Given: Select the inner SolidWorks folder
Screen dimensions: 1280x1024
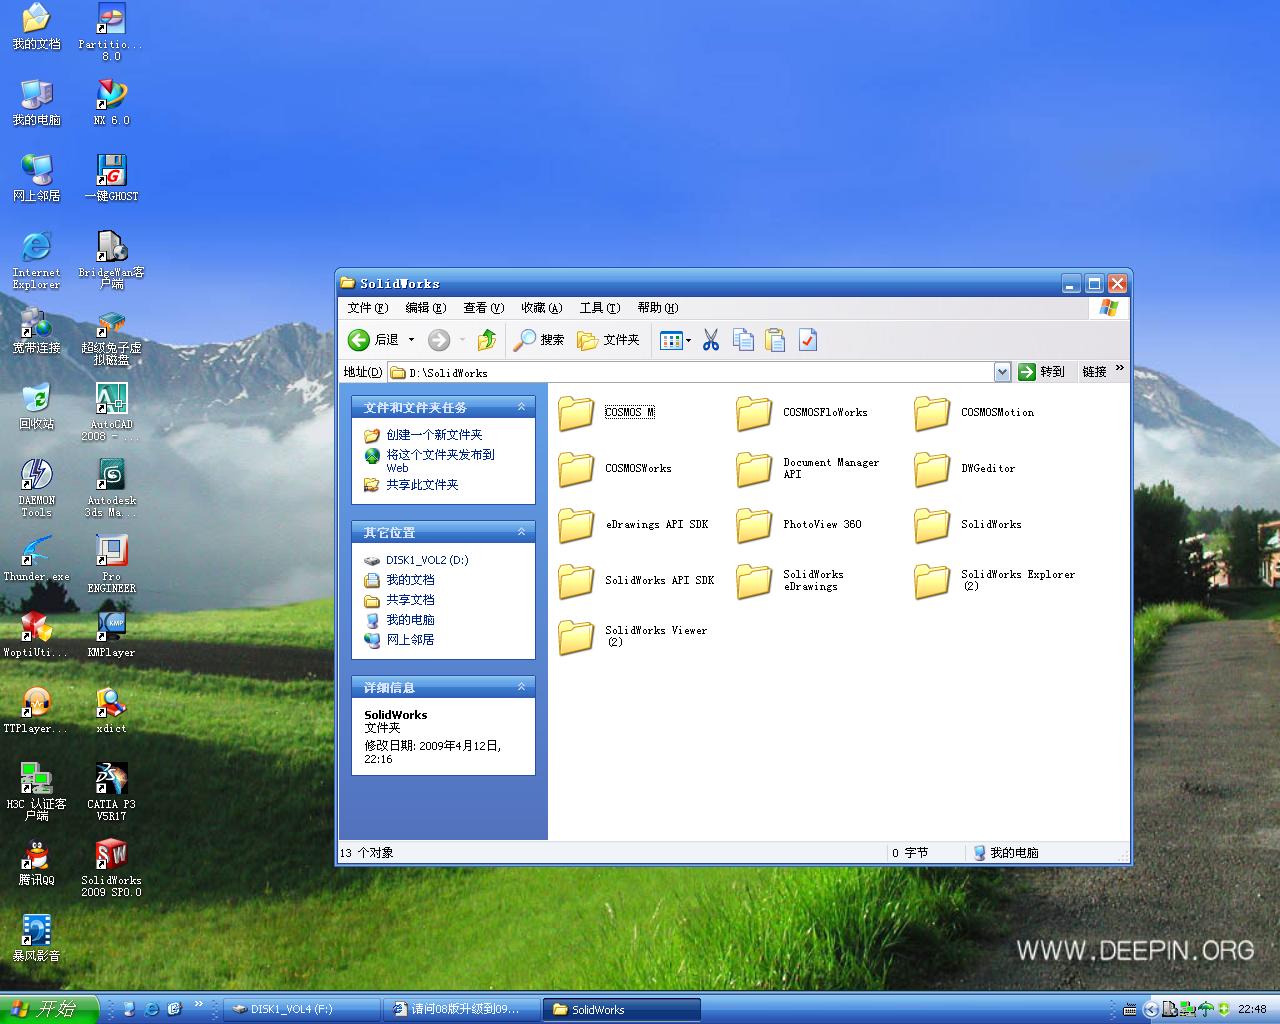Looking at the screenshot, I should [x=968, y=524].
